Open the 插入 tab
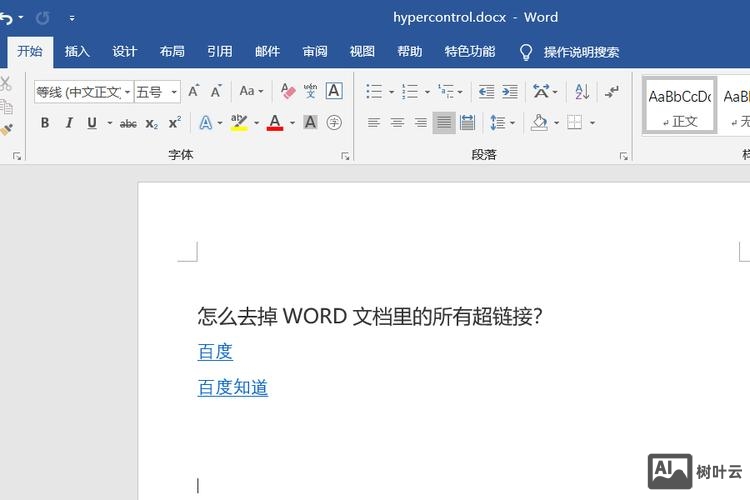The image size is (750, 500). coord(77,51)
